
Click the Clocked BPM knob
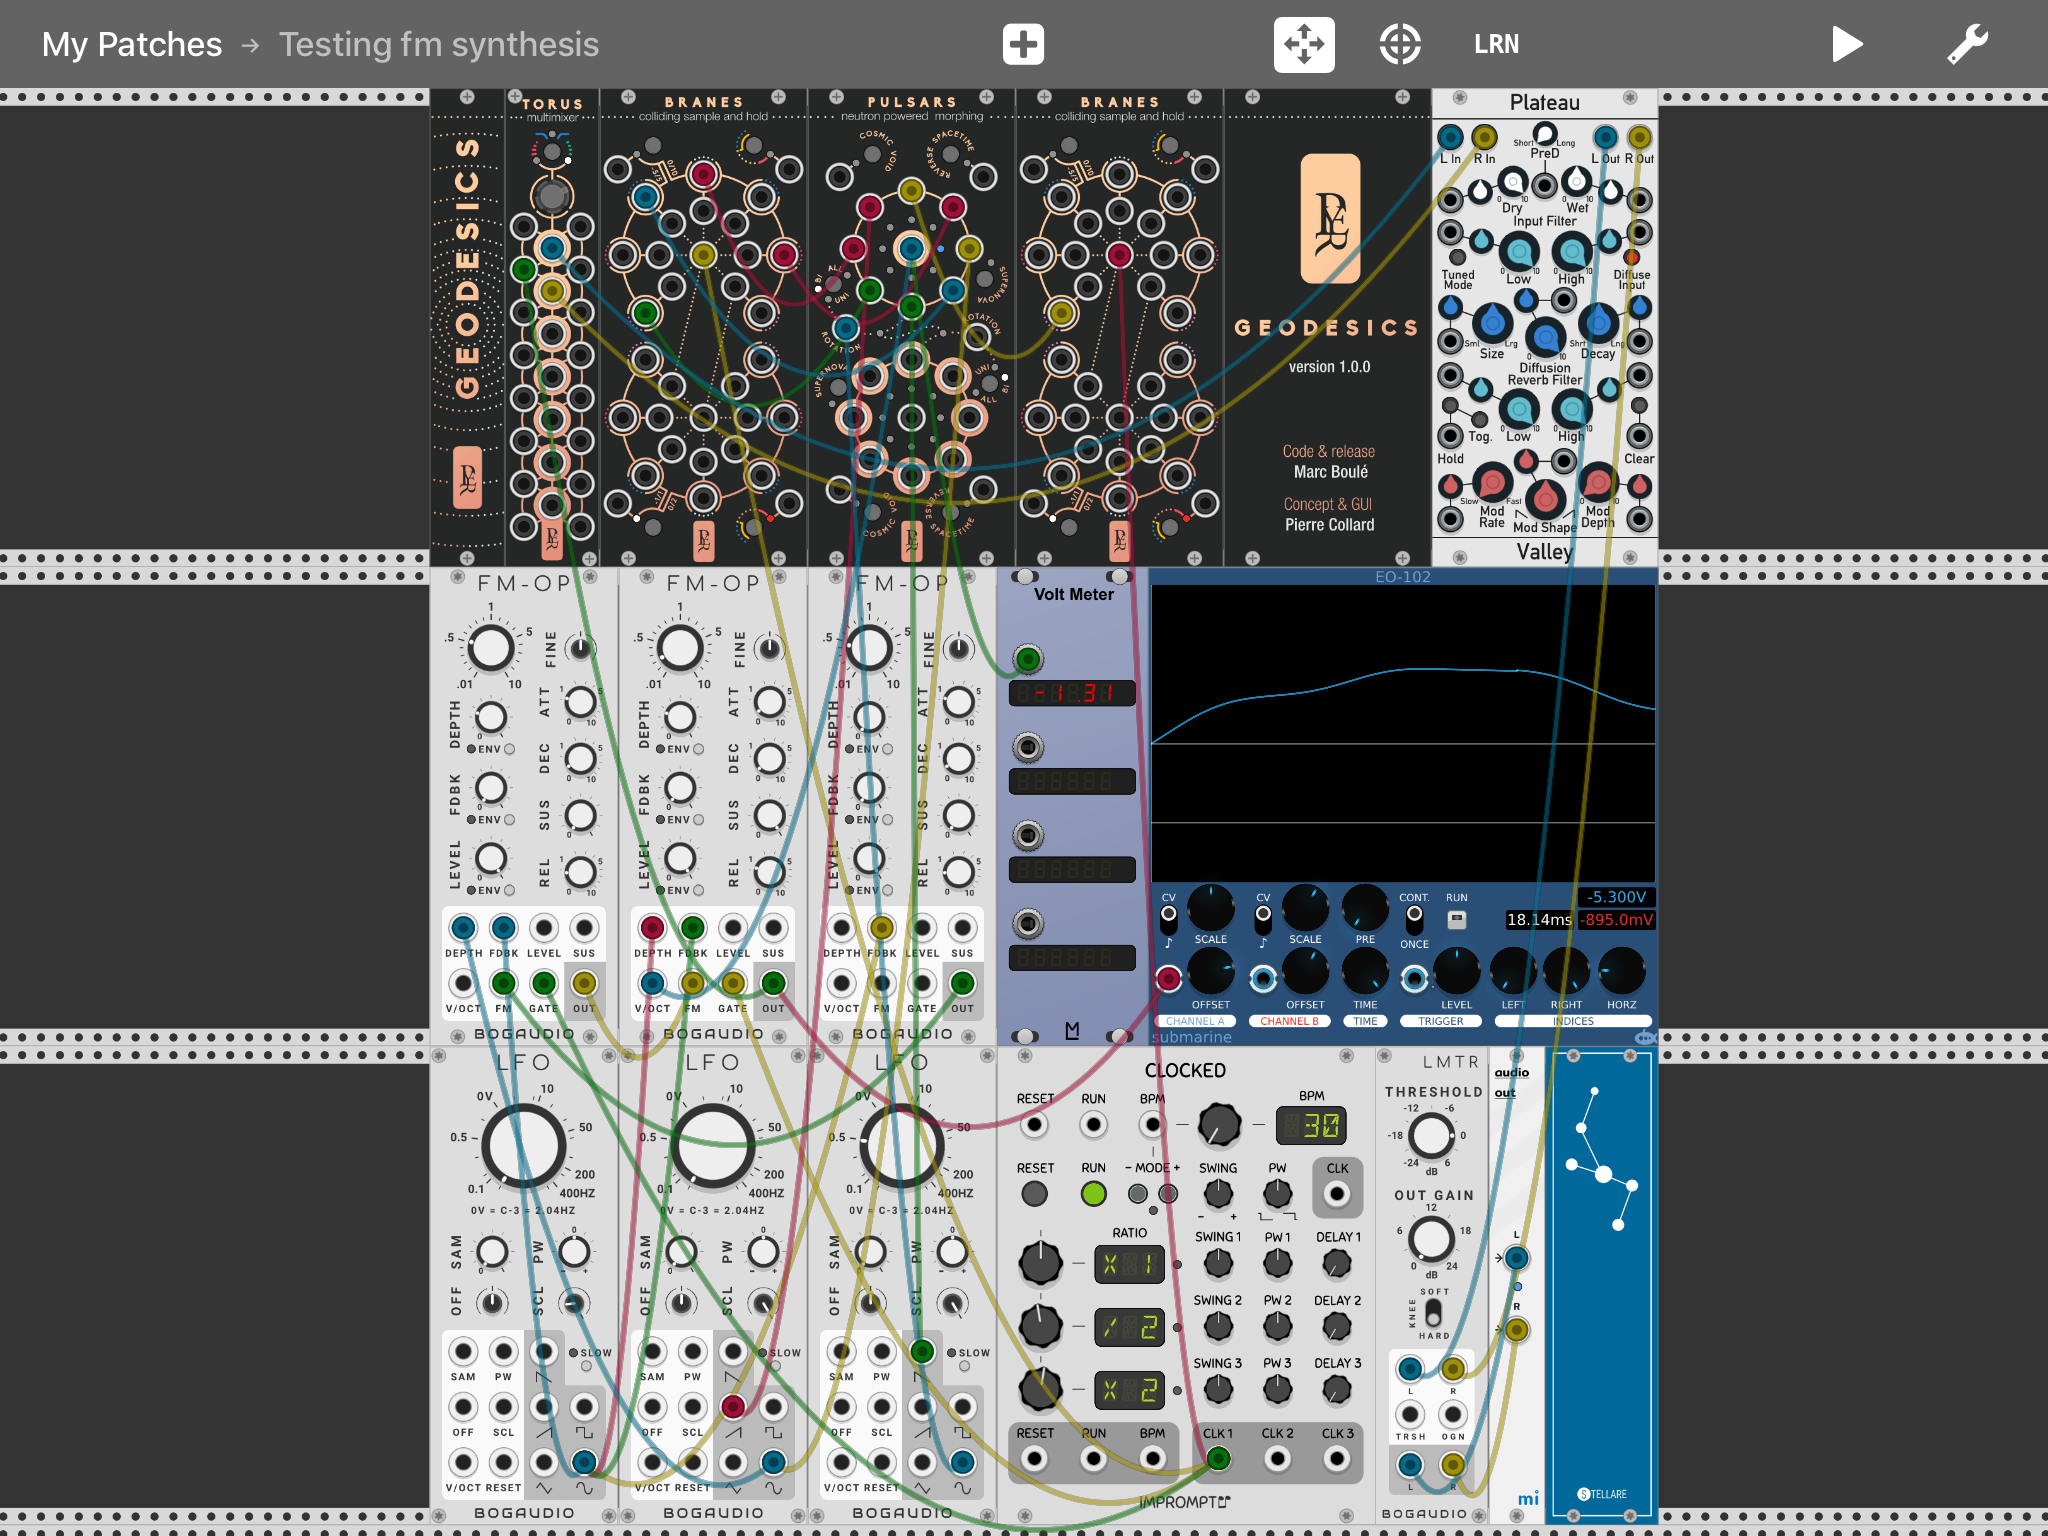[1219, 1124]
